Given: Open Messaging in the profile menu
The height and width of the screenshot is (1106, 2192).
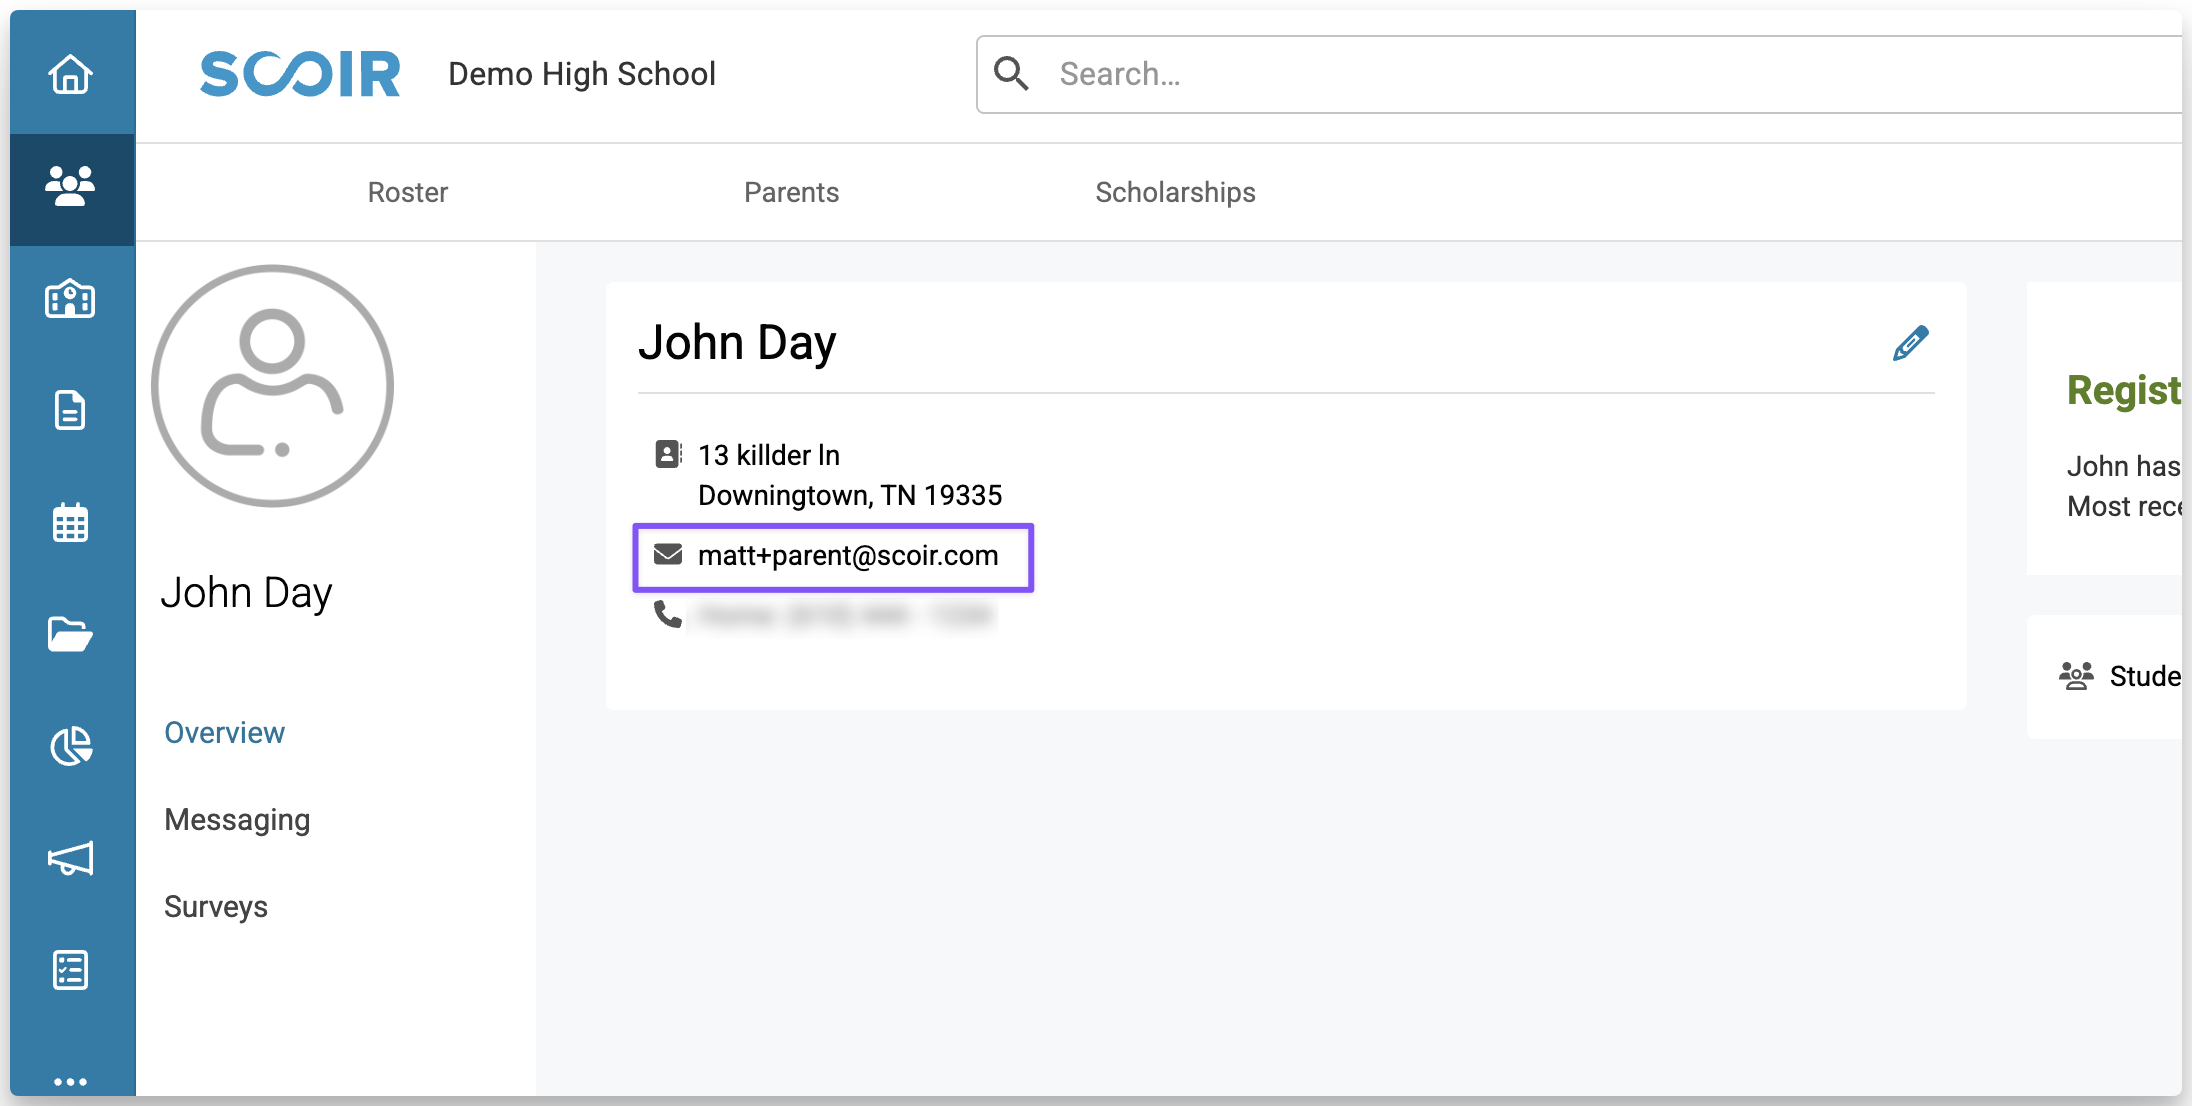Looking at the screenshot, I should [x=237, y=820].
